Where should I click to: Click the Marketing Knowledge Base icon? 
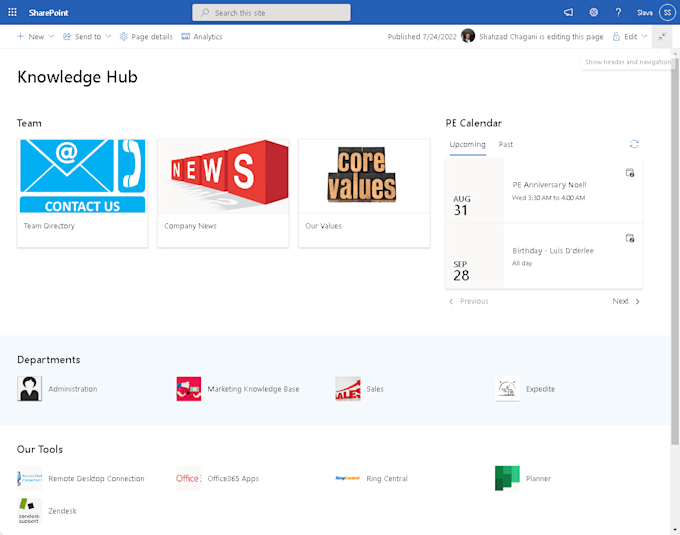tap(189, 389)
